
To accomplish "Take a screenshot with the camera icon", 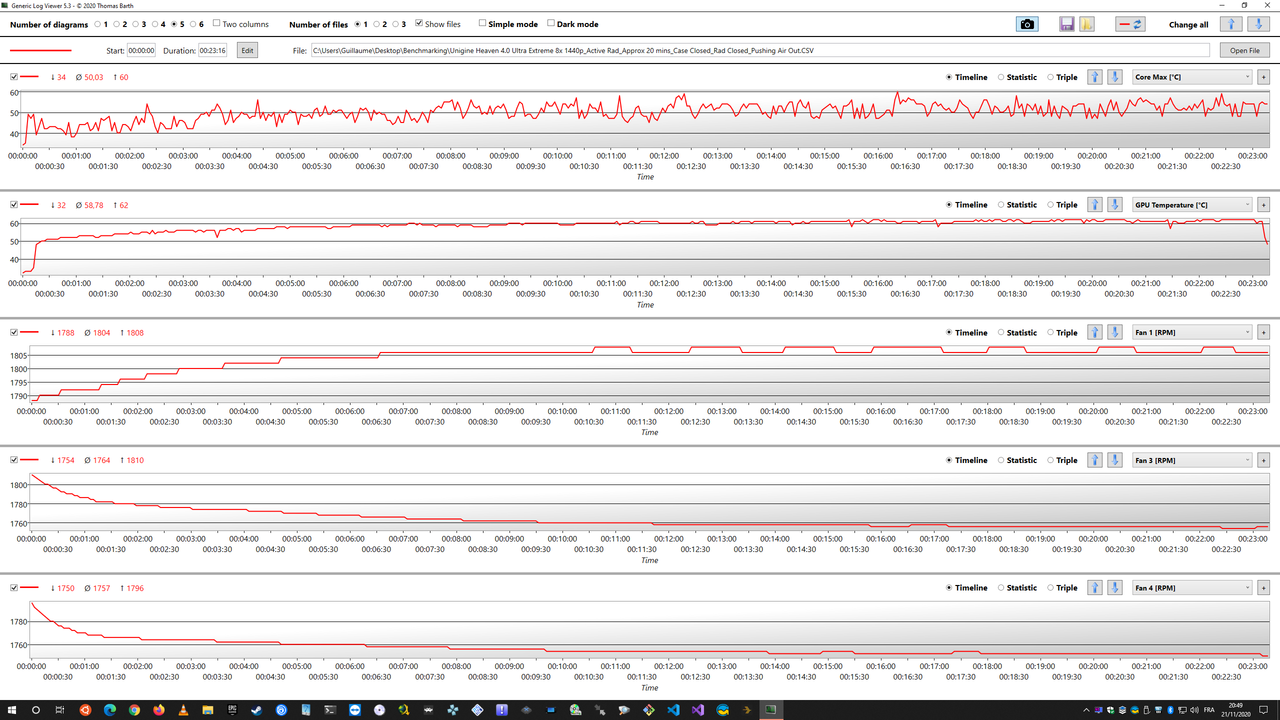I will pos(1027,24).
